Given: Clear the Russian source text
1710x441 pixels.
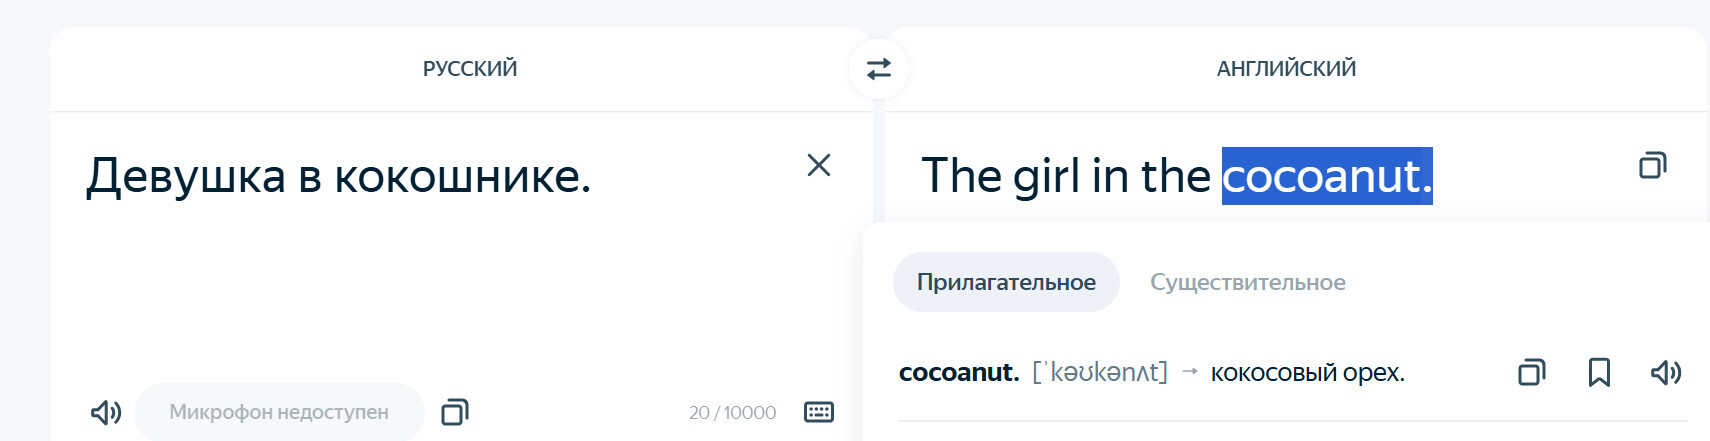Looking at the screenshot, I should pos(819,165).
